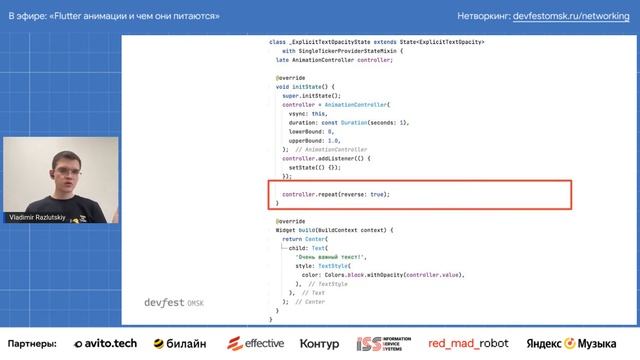Click the билайн partner logo
This screenshot has height=360, width=640.
click(x=180, y=344)
